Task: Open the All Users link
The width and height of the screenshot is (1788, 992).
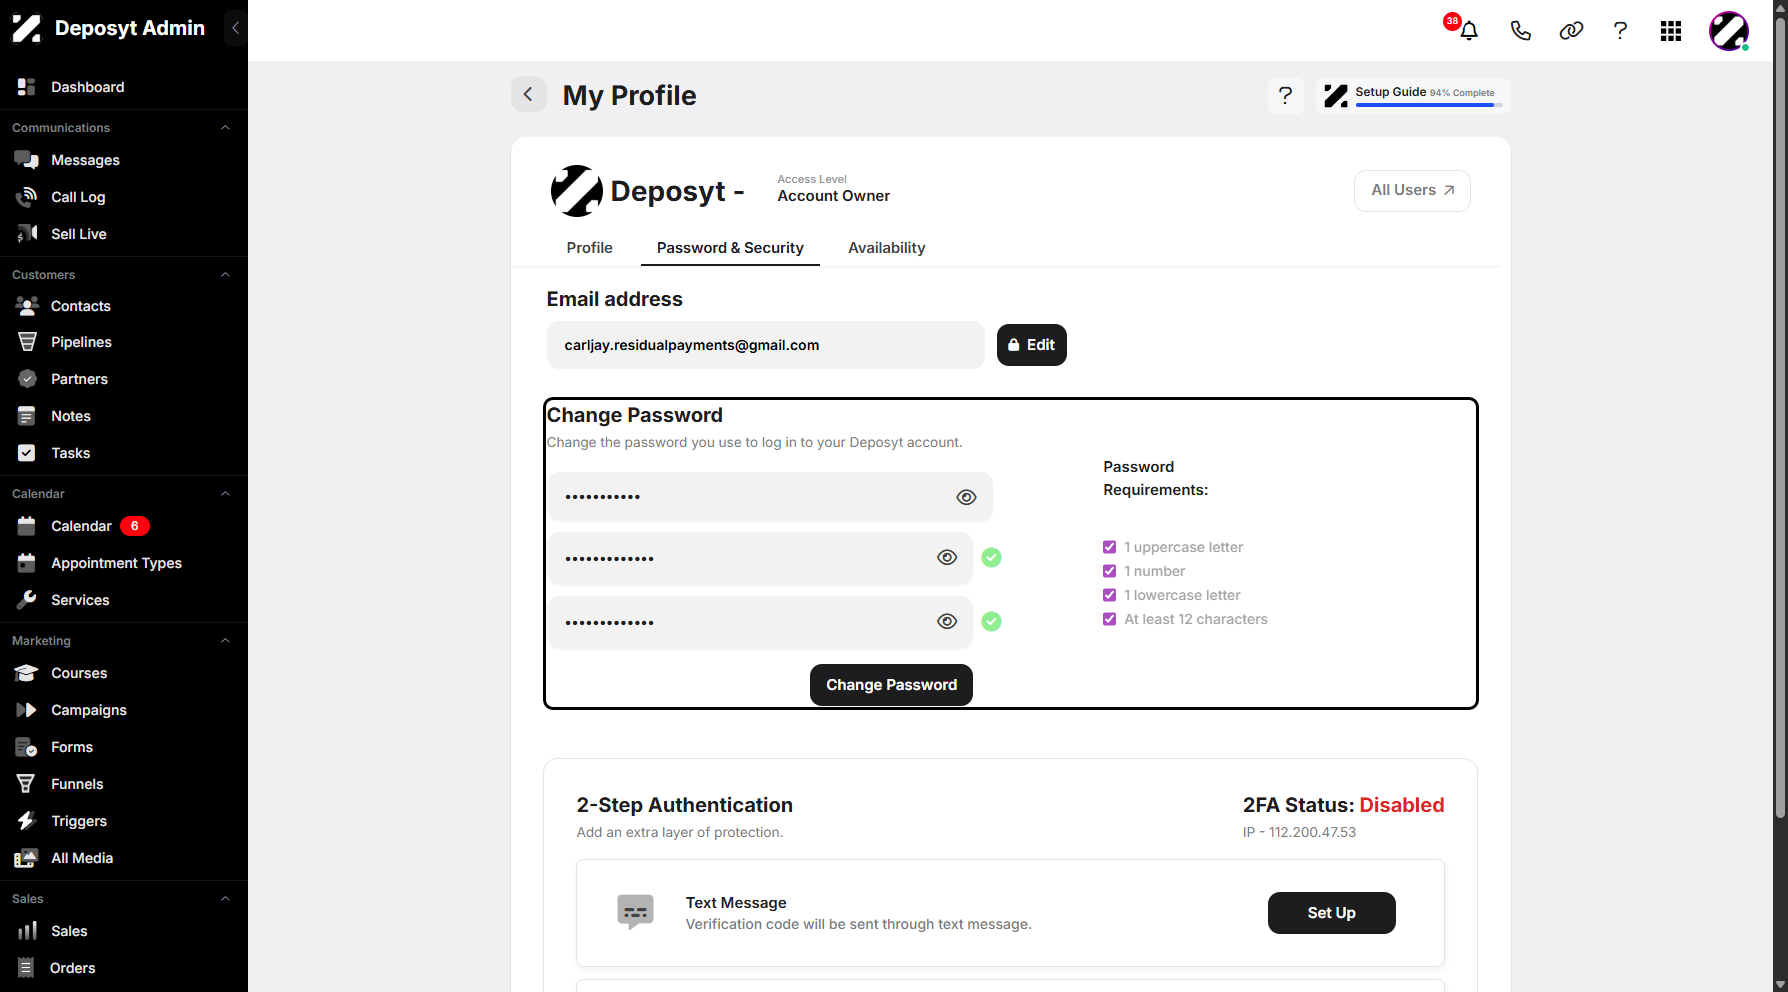Action: (1412, 191)
